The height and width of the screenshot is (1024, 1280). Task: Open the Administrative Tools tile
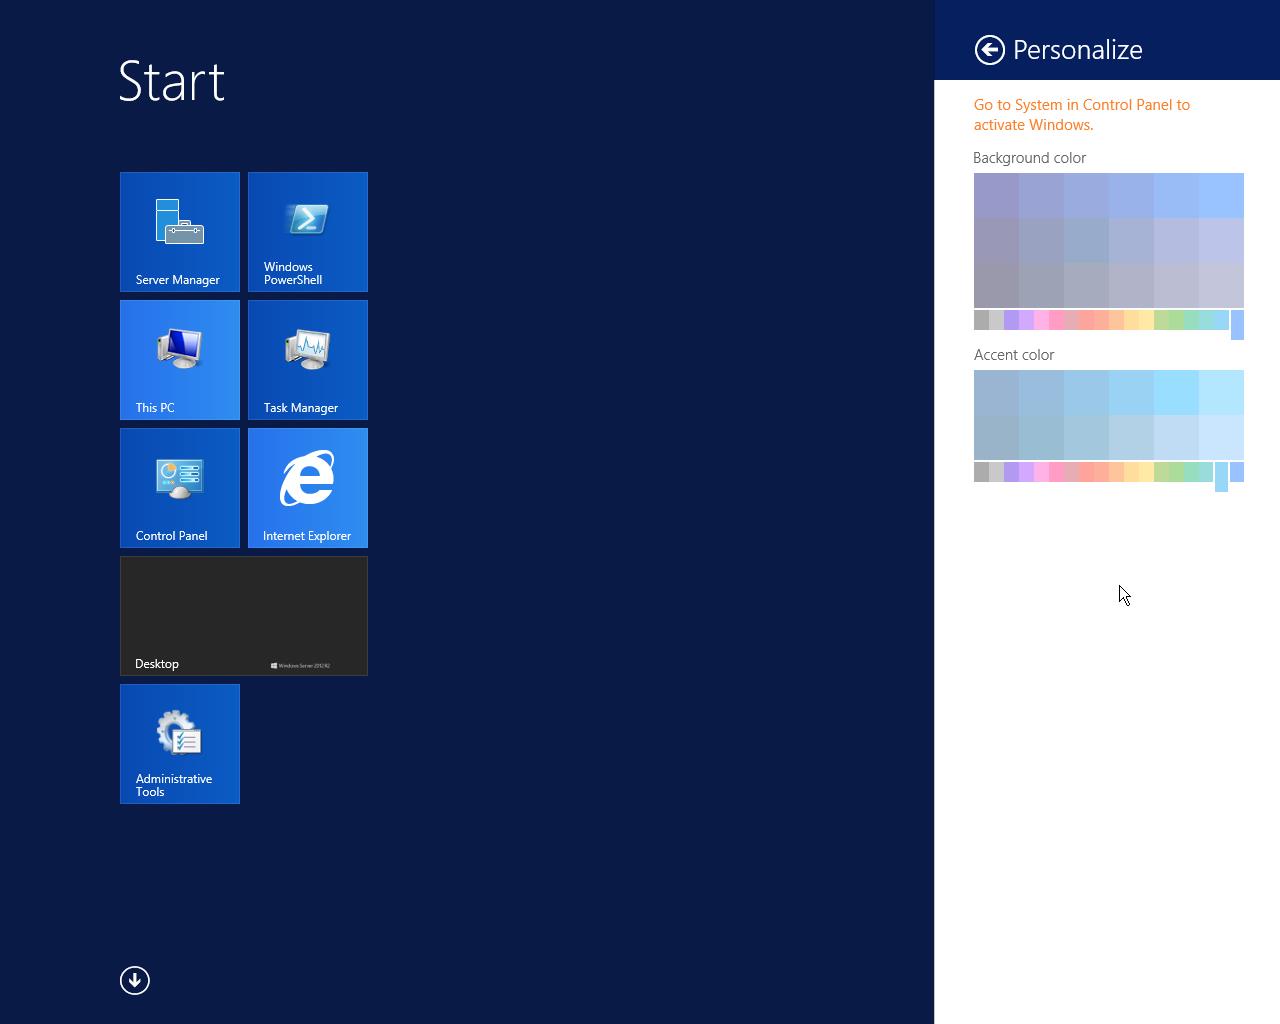coord(180,744)
